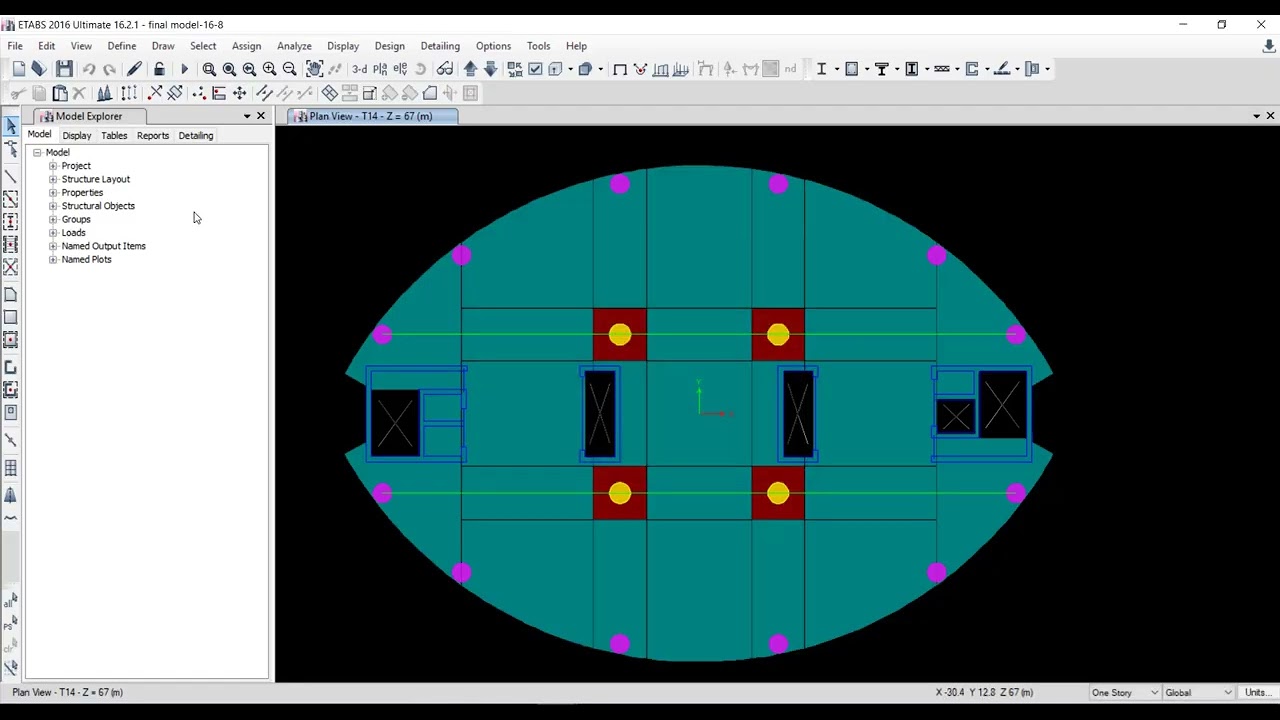Expand the Properties tree node
This screenshot has height=720, width=1280.
(53, 193)
